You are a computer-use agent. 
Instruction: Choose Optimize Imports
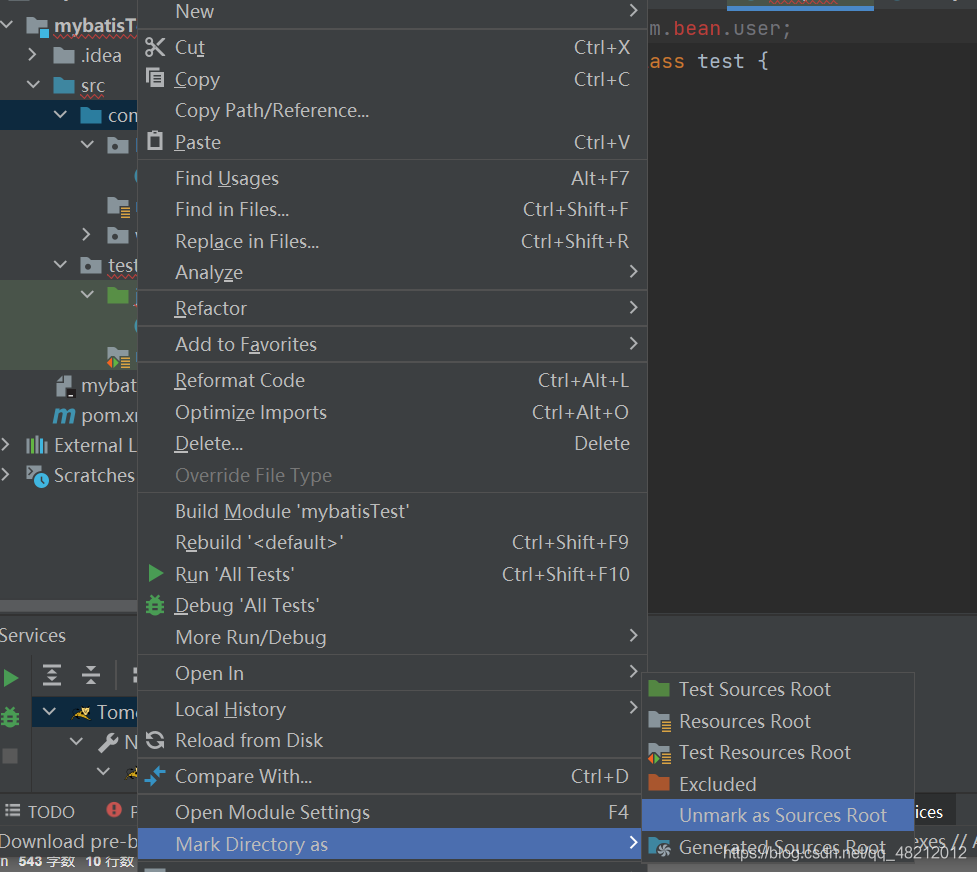[x=392, y=412]
